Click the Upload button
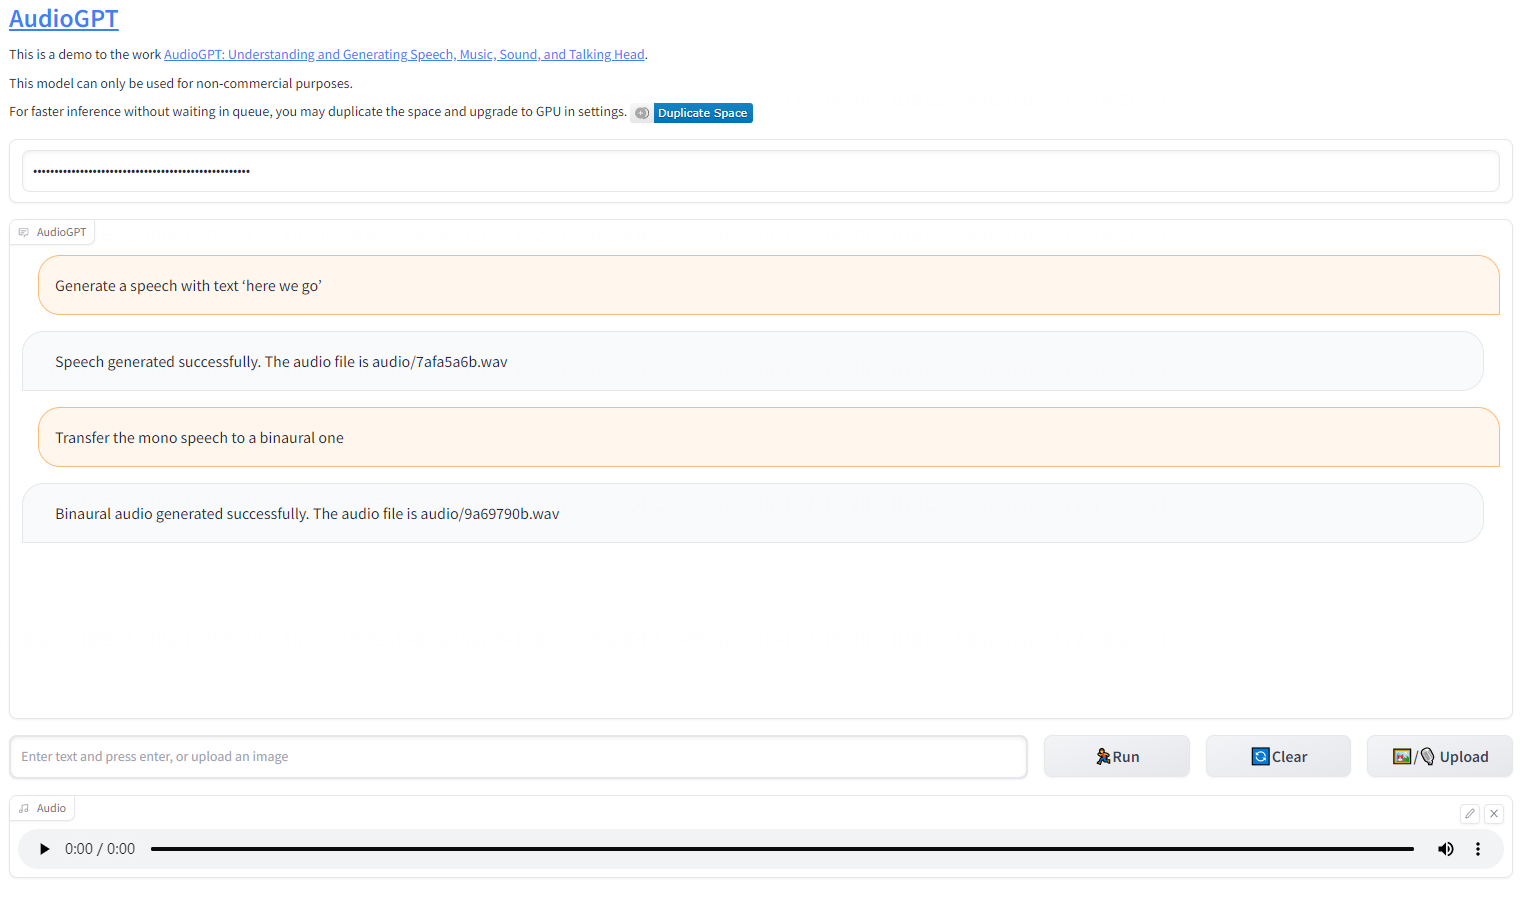Screen dimensions: 1526x907 coord(1440,757)
